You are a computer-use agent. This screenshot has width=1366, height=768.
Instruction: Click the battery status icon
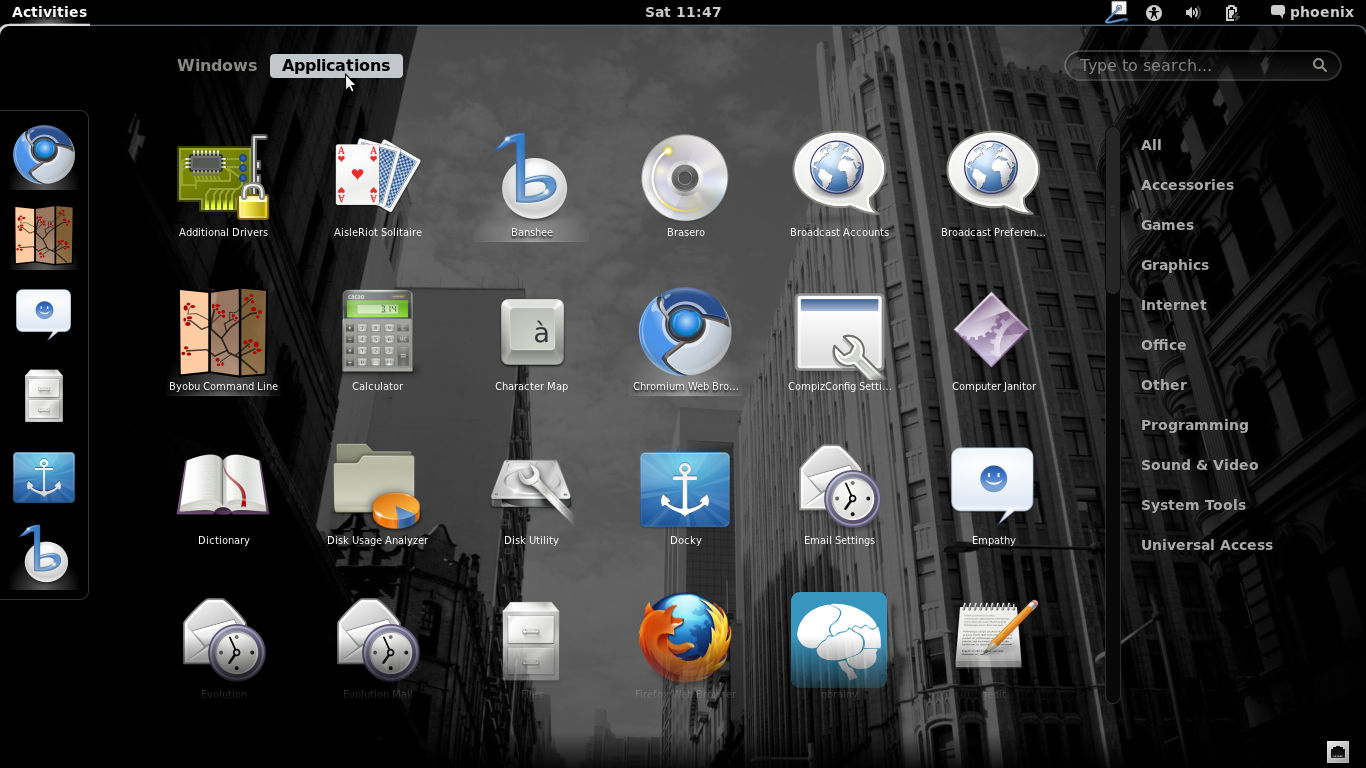point(1232,12)
